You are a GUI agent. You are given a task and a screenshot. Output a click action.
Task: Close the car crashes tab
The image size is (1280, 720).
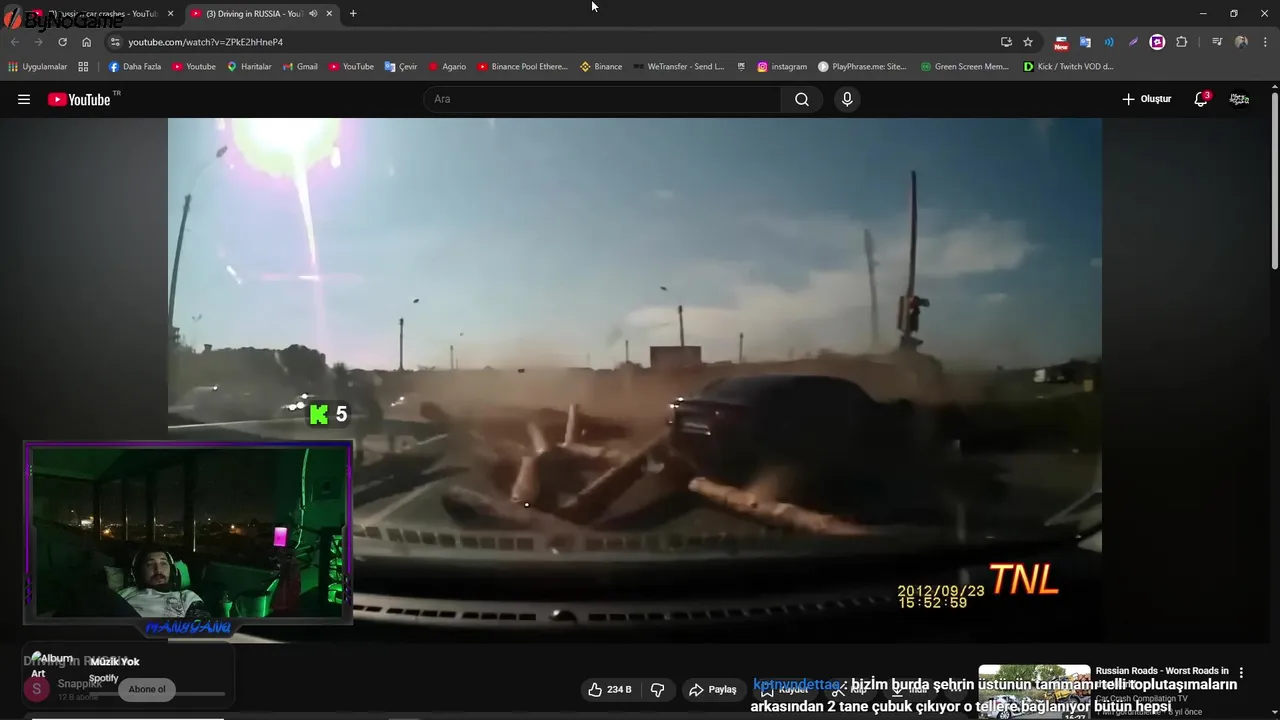click(x=170, y=14)
